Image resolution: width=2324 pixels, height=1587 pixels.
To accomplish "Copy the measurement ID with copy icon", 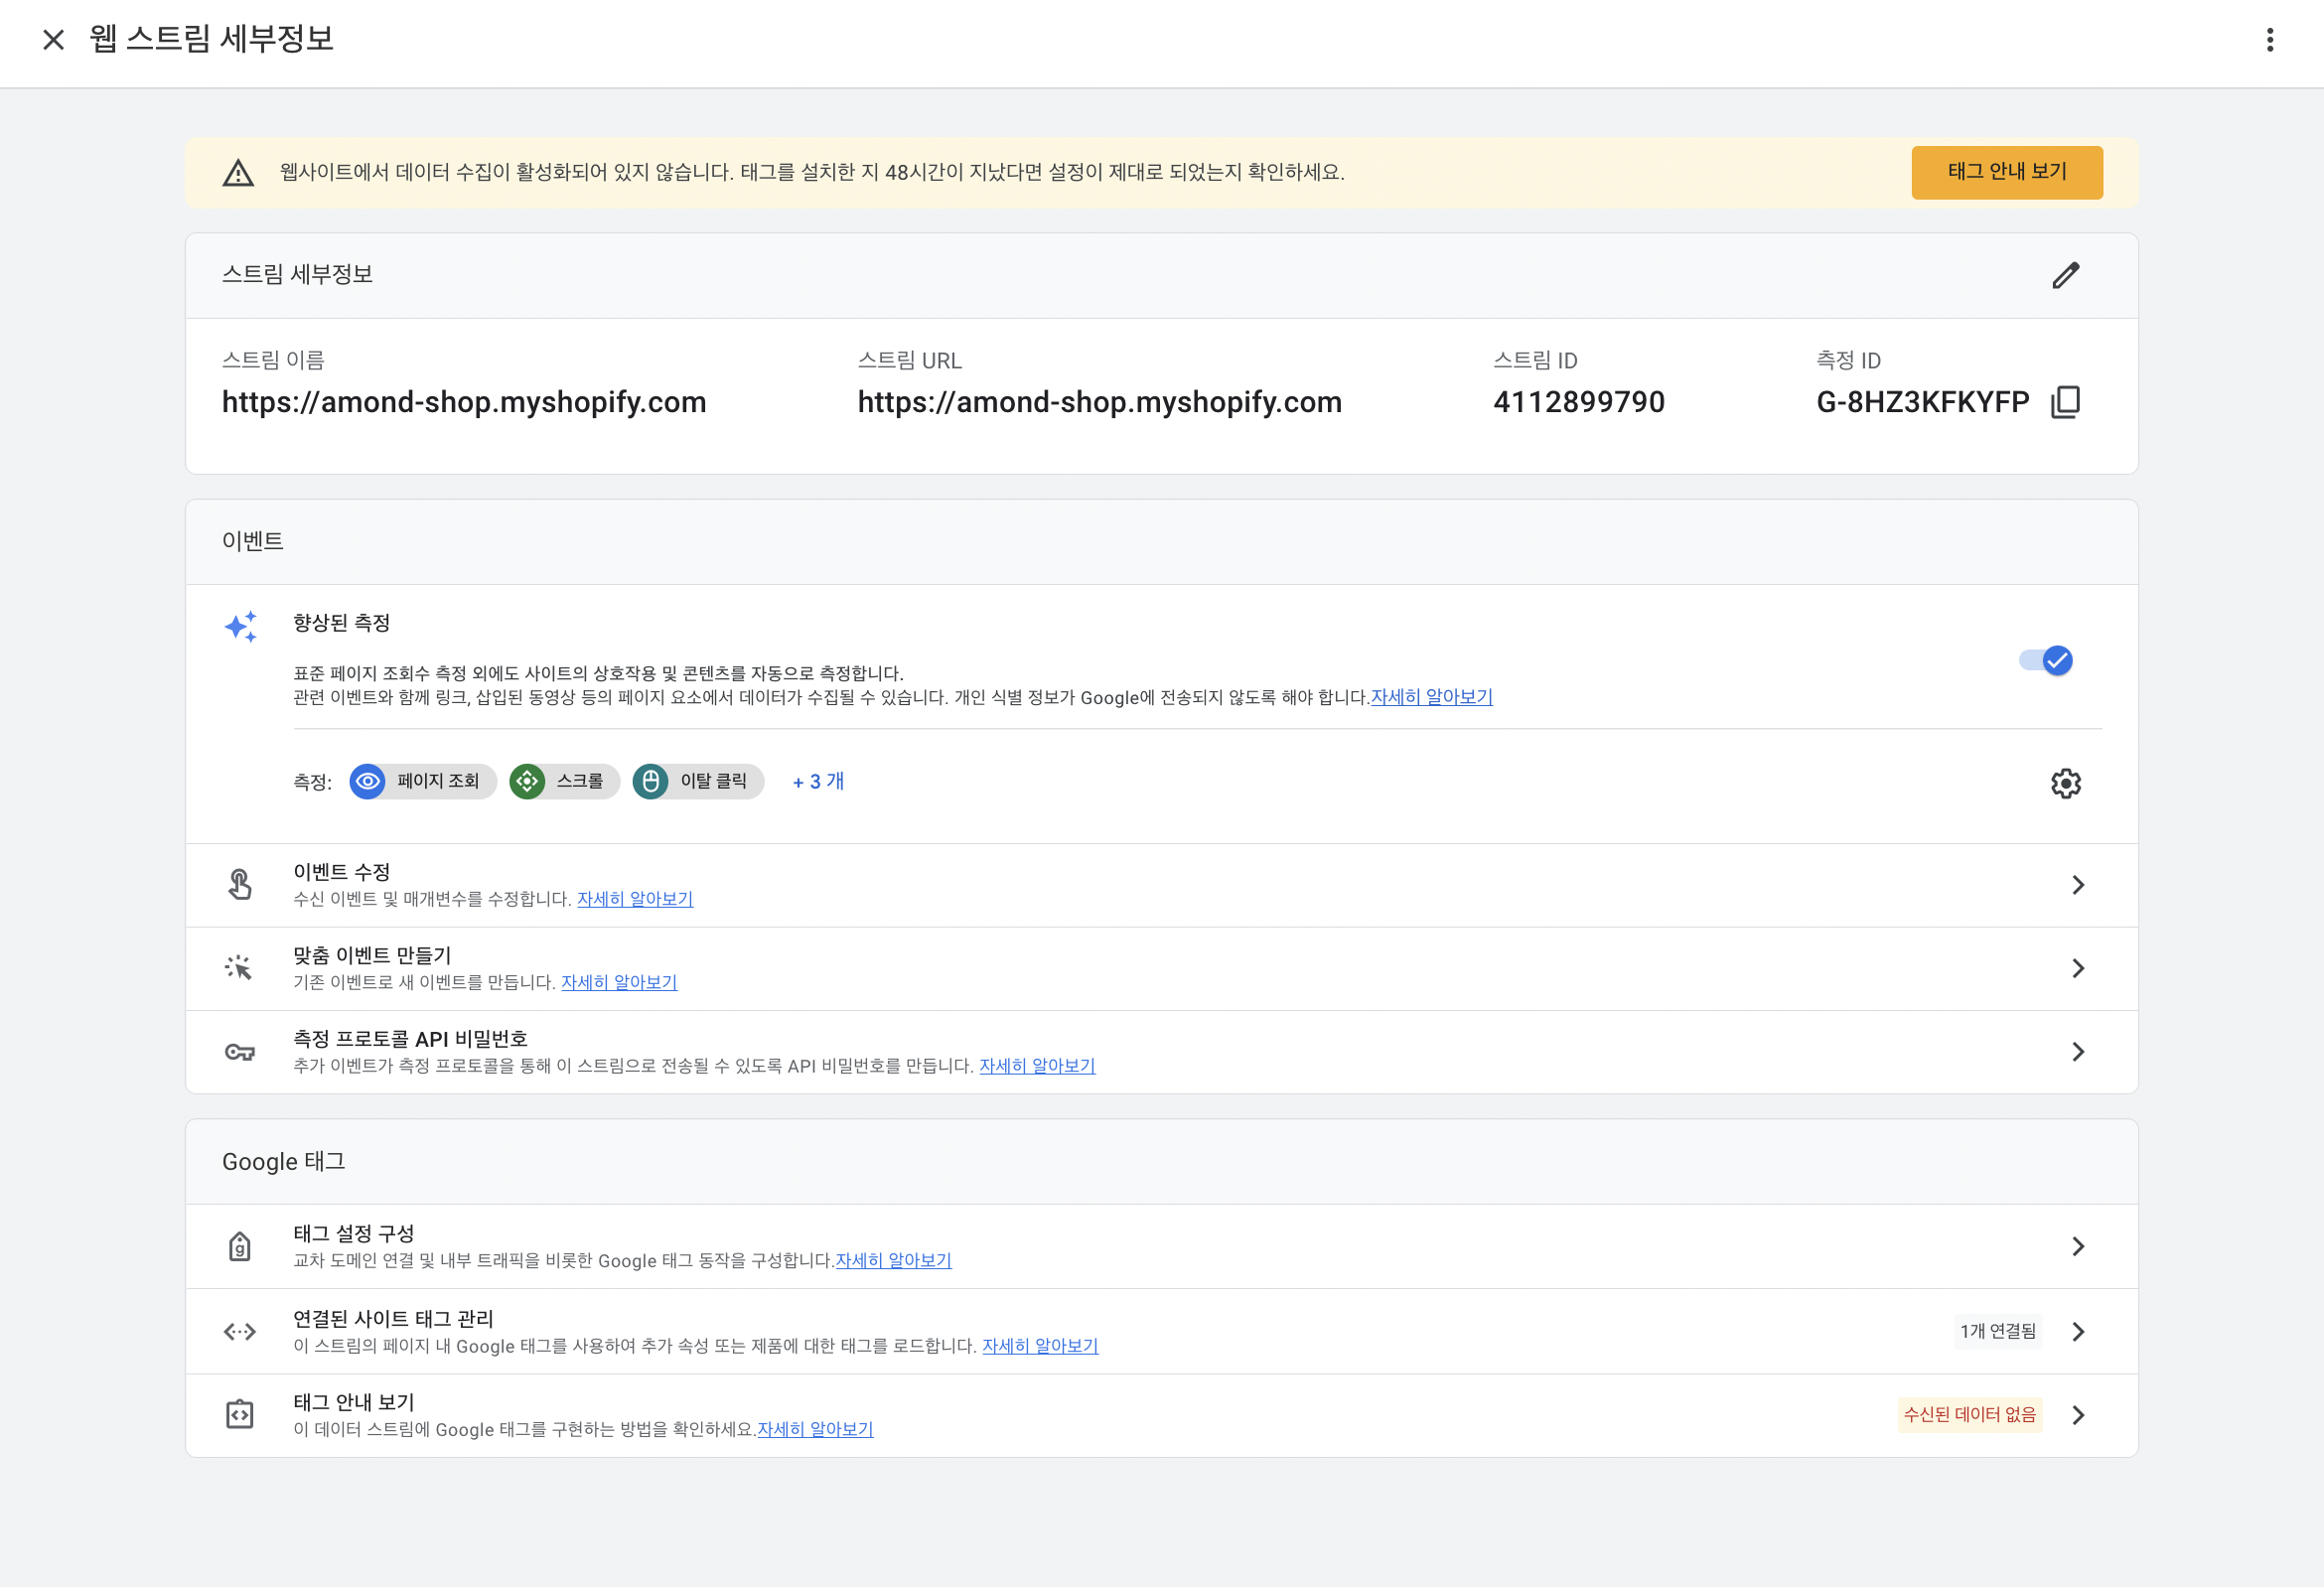I will click(x=2065, y=402).
